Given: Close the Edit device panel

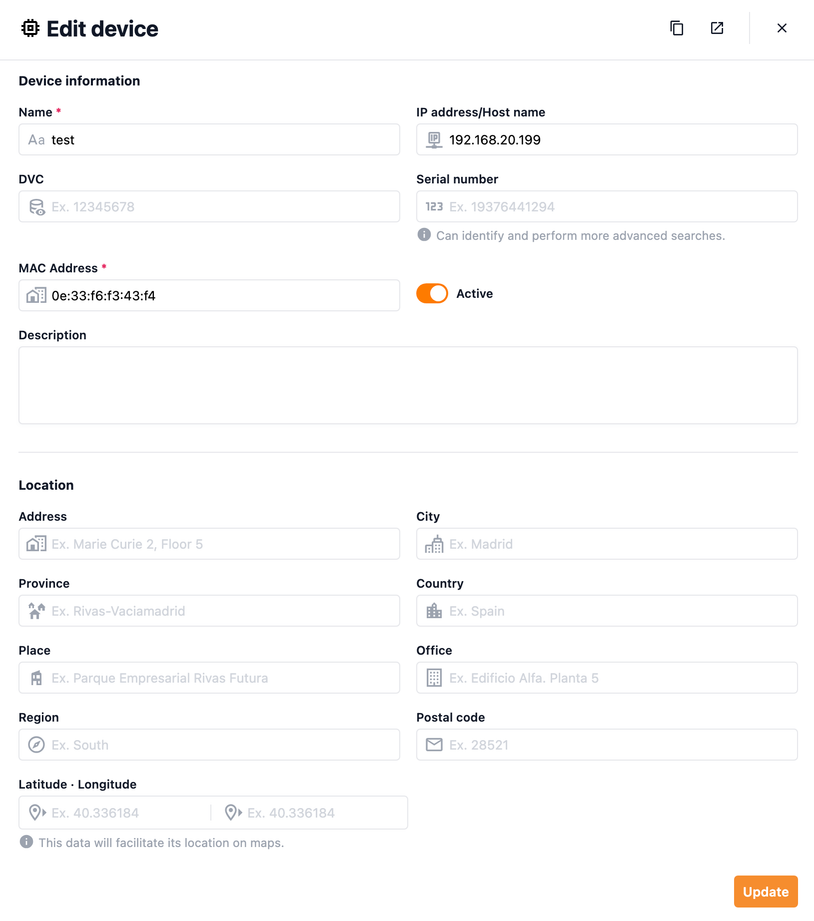Looking at the screenshot, I should click(x=782, y=28).
